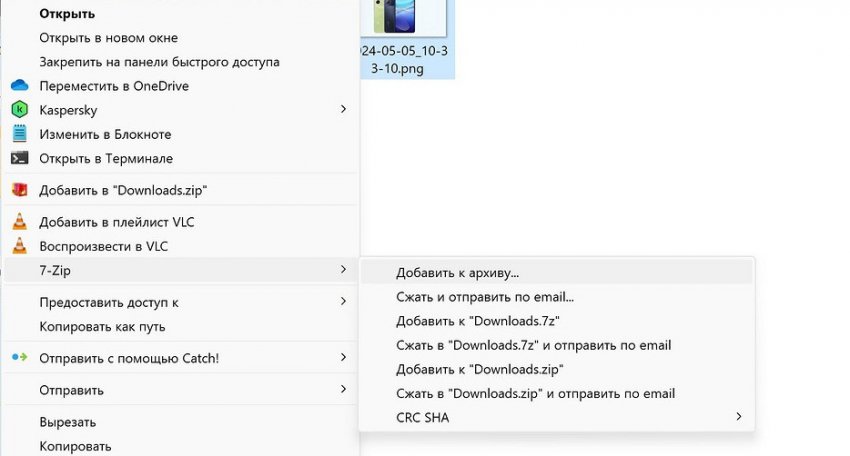
Task: Click VLC cone icon beside Воспроизвести в VLC
Action: [19, 246]
